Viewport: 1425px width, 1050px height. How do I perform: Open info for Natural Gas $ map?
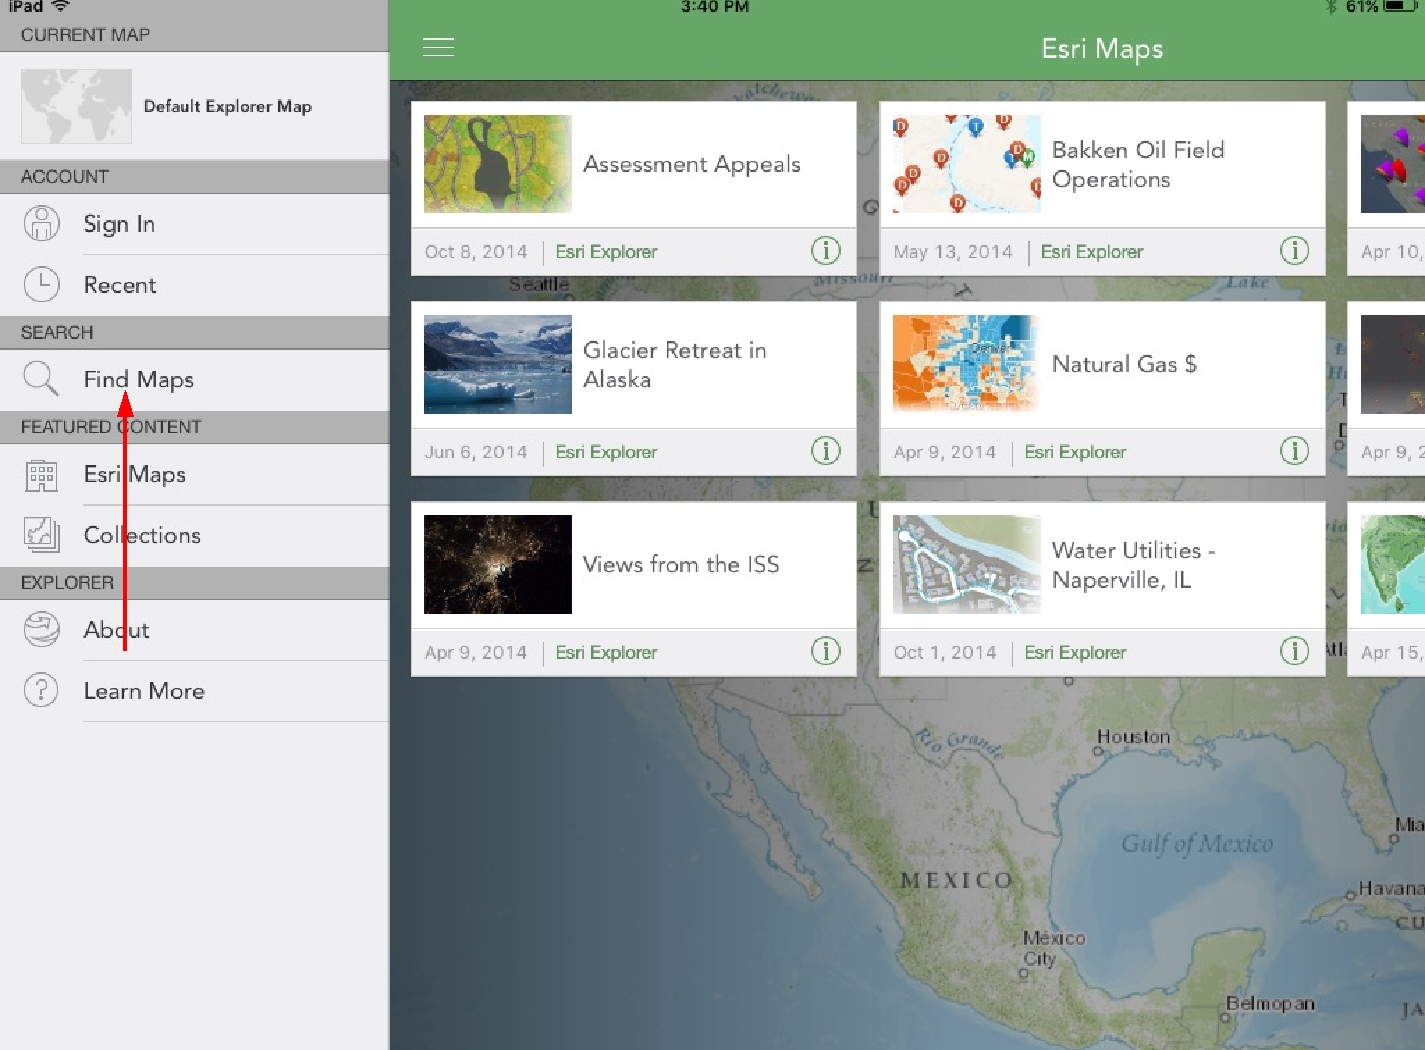point(1294,451)
